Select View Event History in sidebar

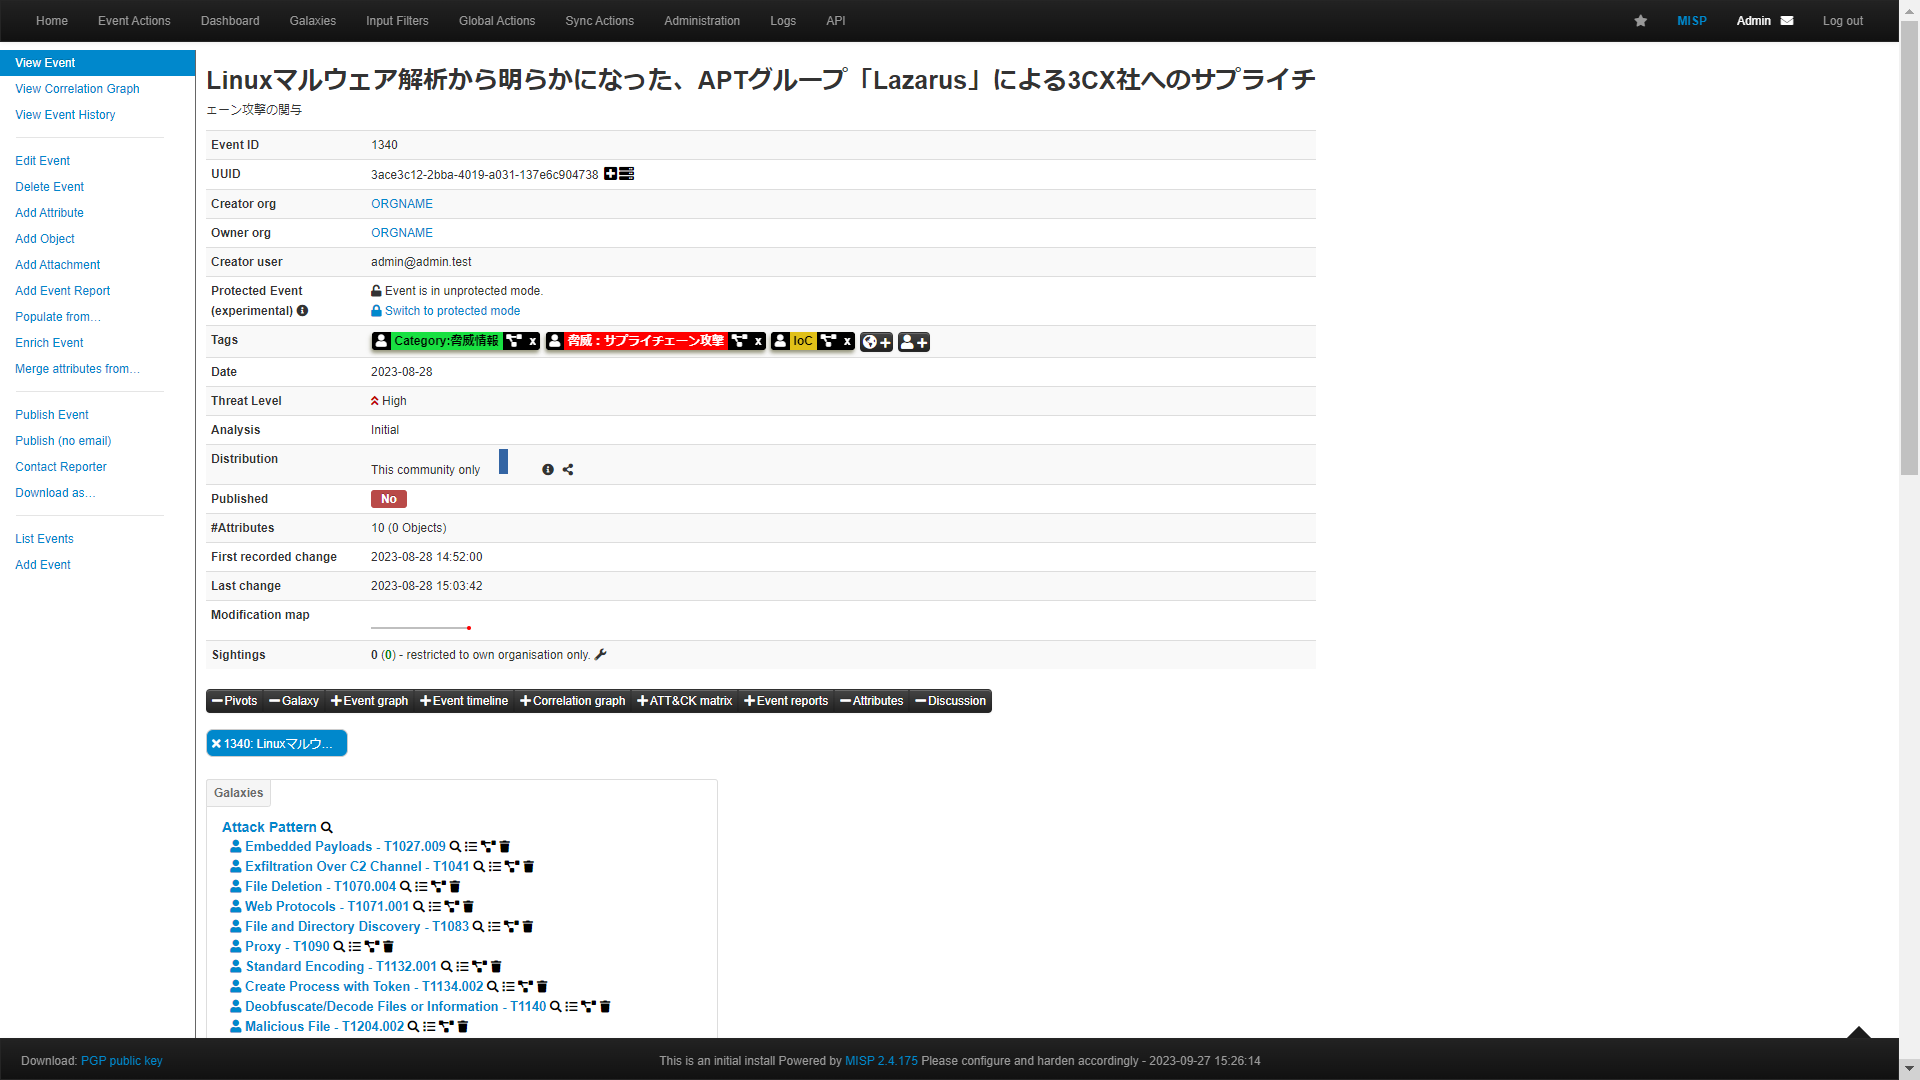(x=65, y=115)
